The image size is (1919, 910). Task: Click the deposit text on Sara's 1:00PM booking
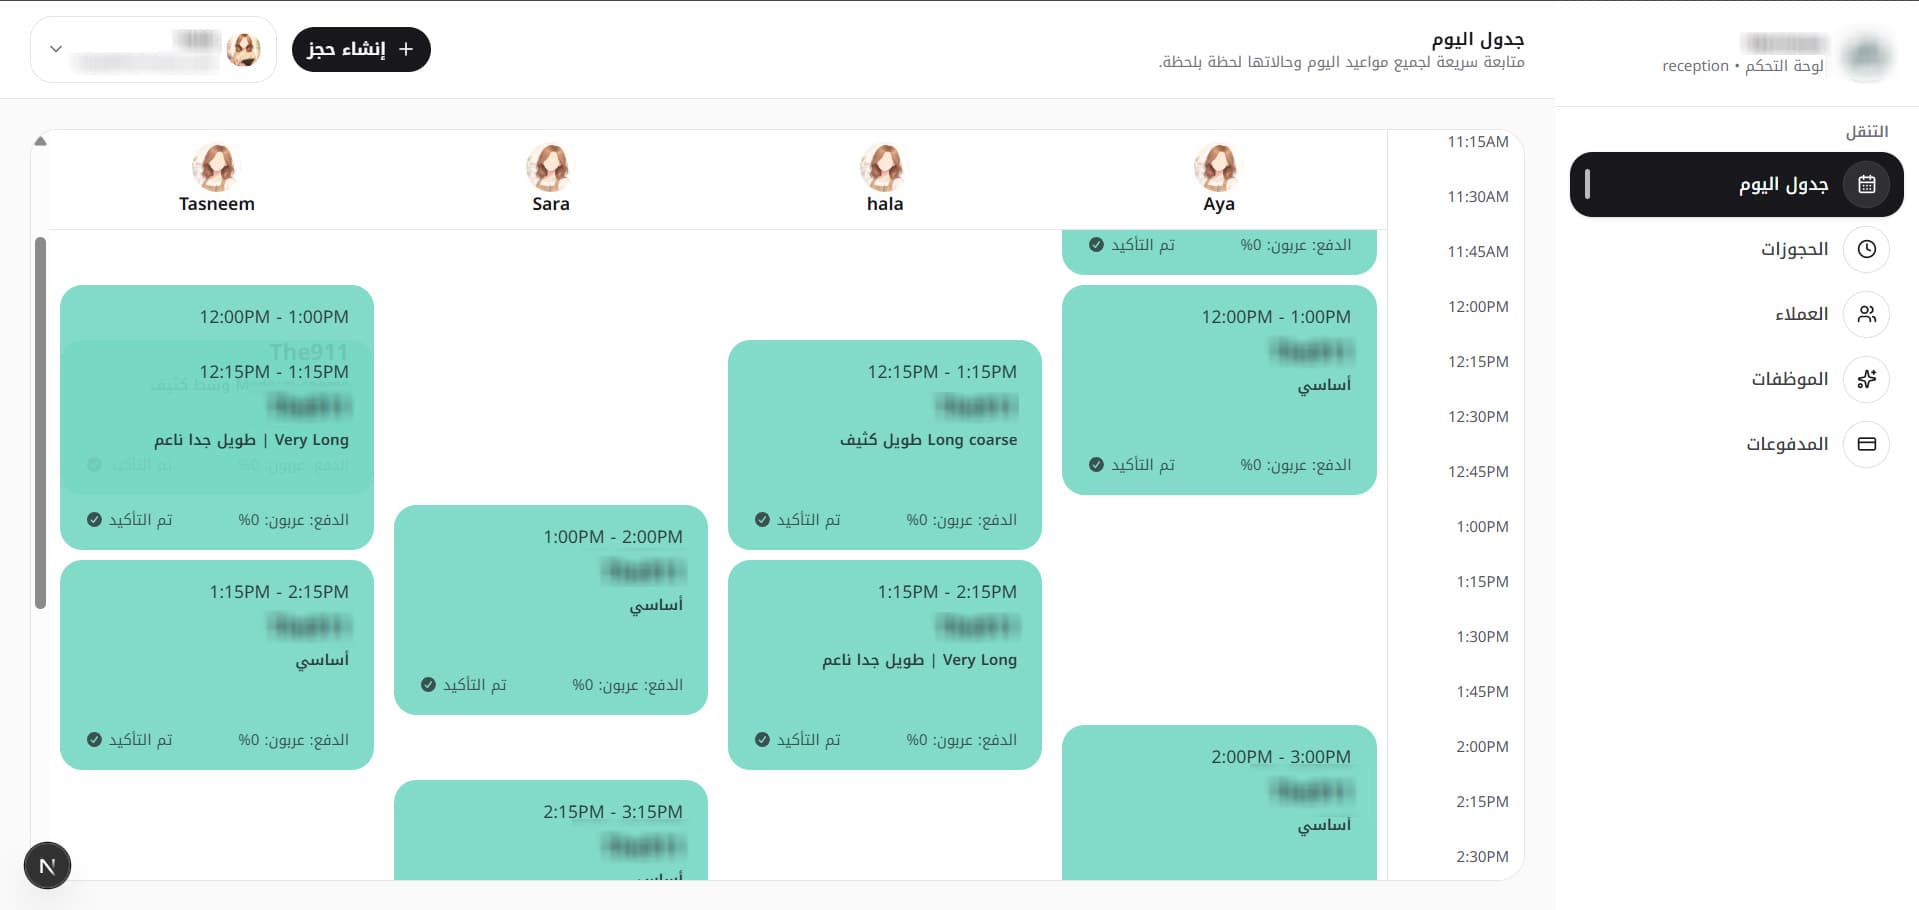[x=628, y=685]
